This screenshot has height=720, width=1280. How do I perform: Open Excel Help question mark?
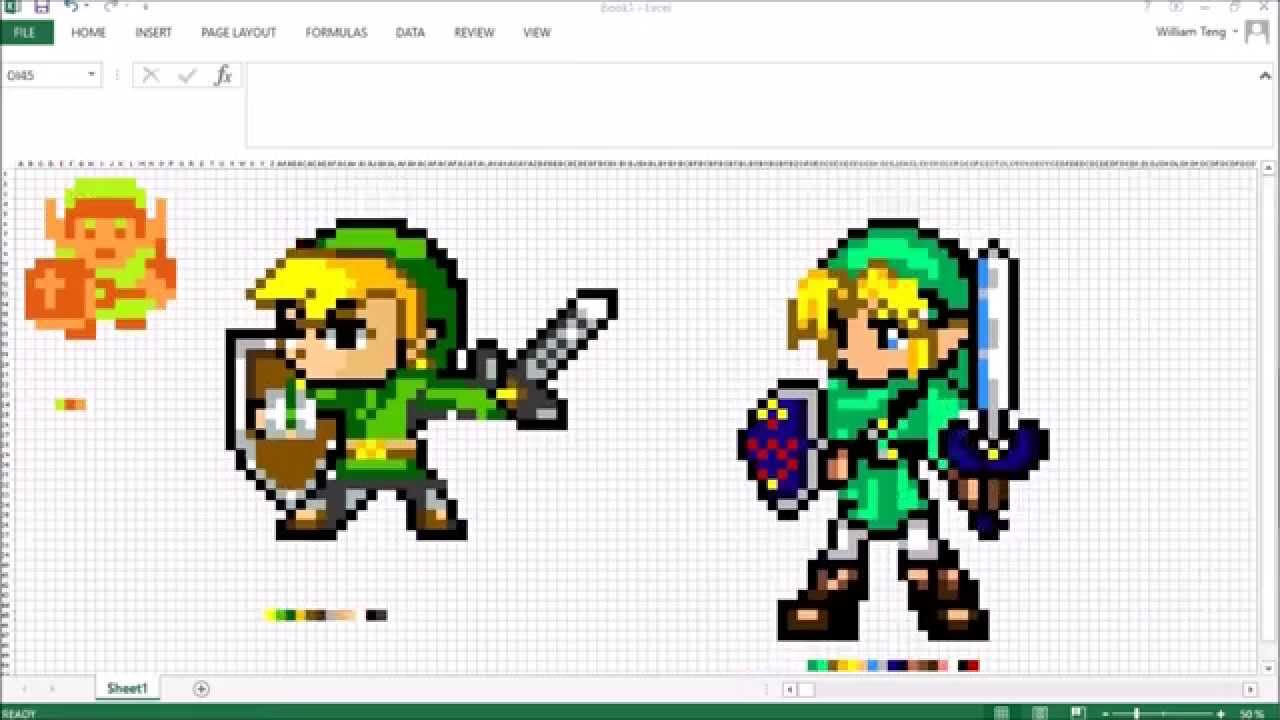pos(1149,6)
